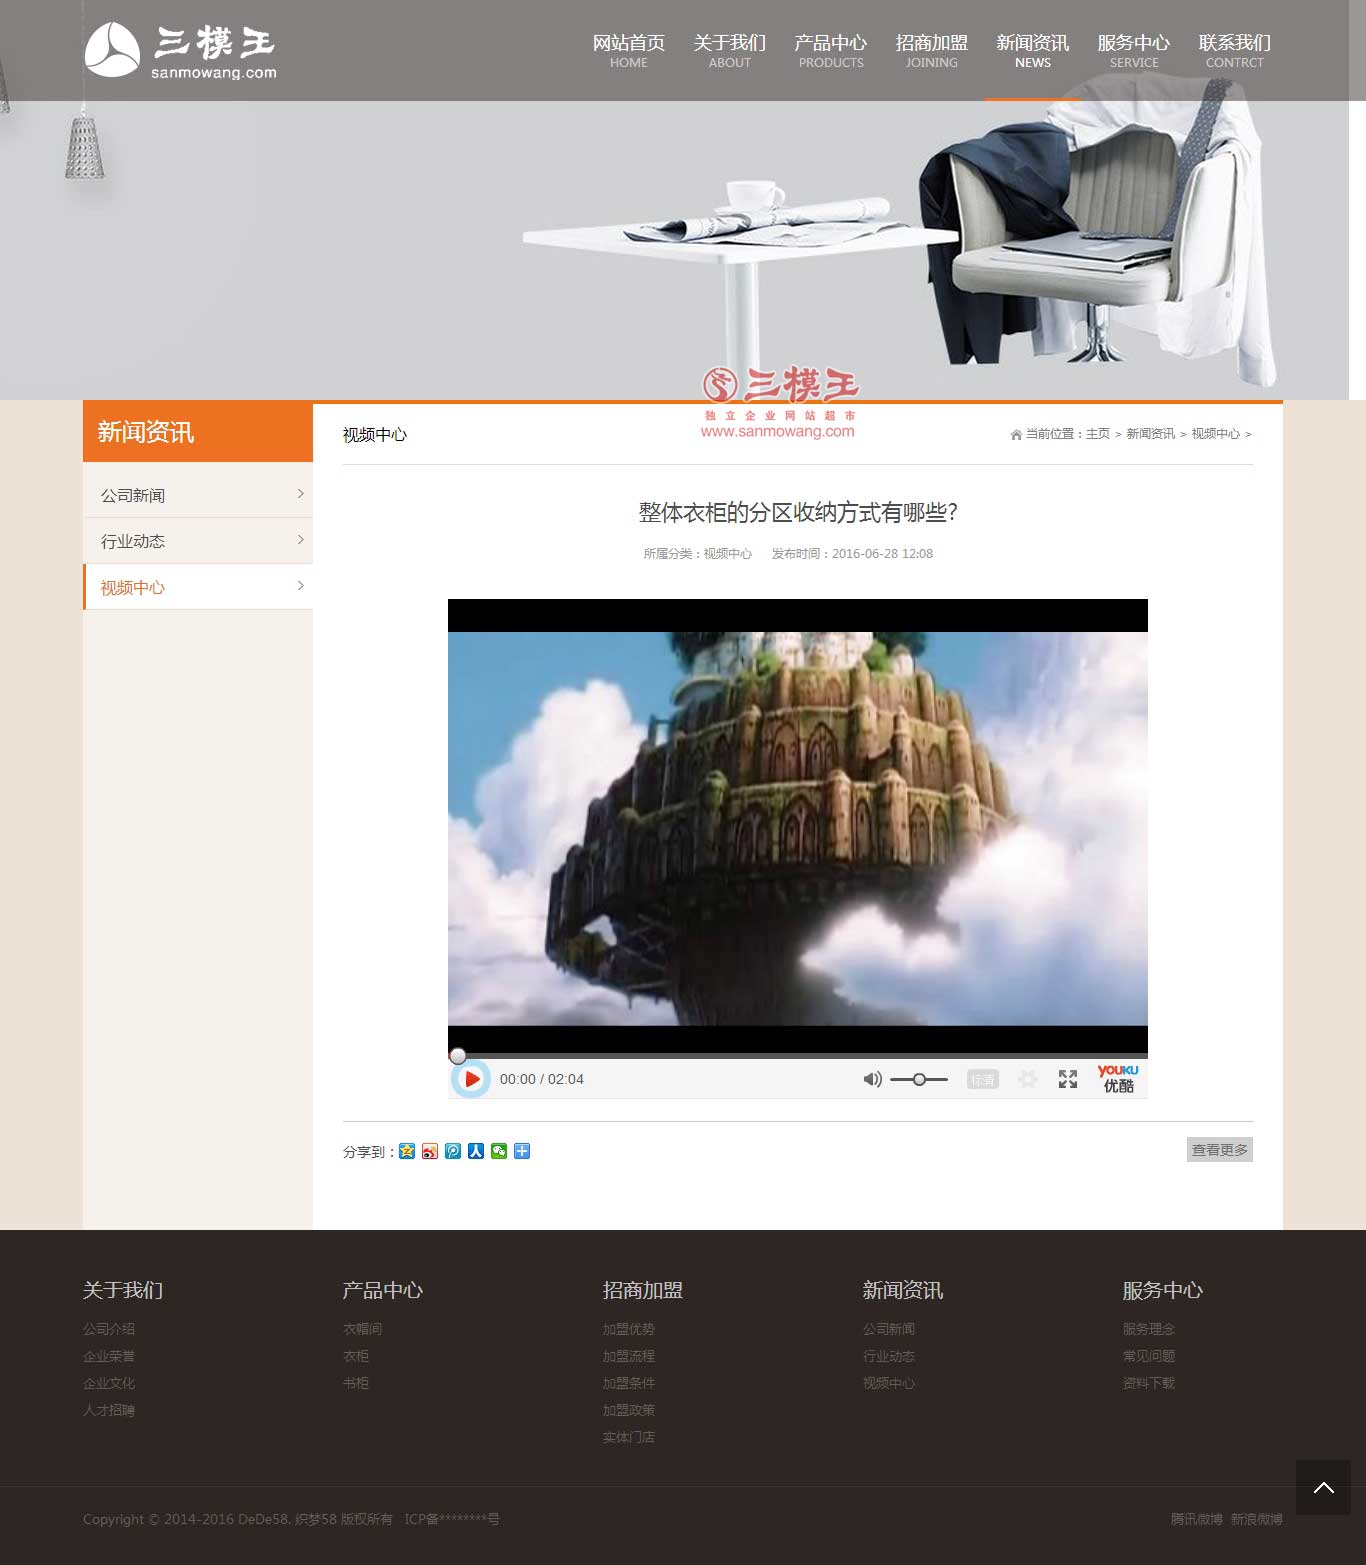Open footer link 书柜
The image size is (1366, 1565).
coord(356,1383)
